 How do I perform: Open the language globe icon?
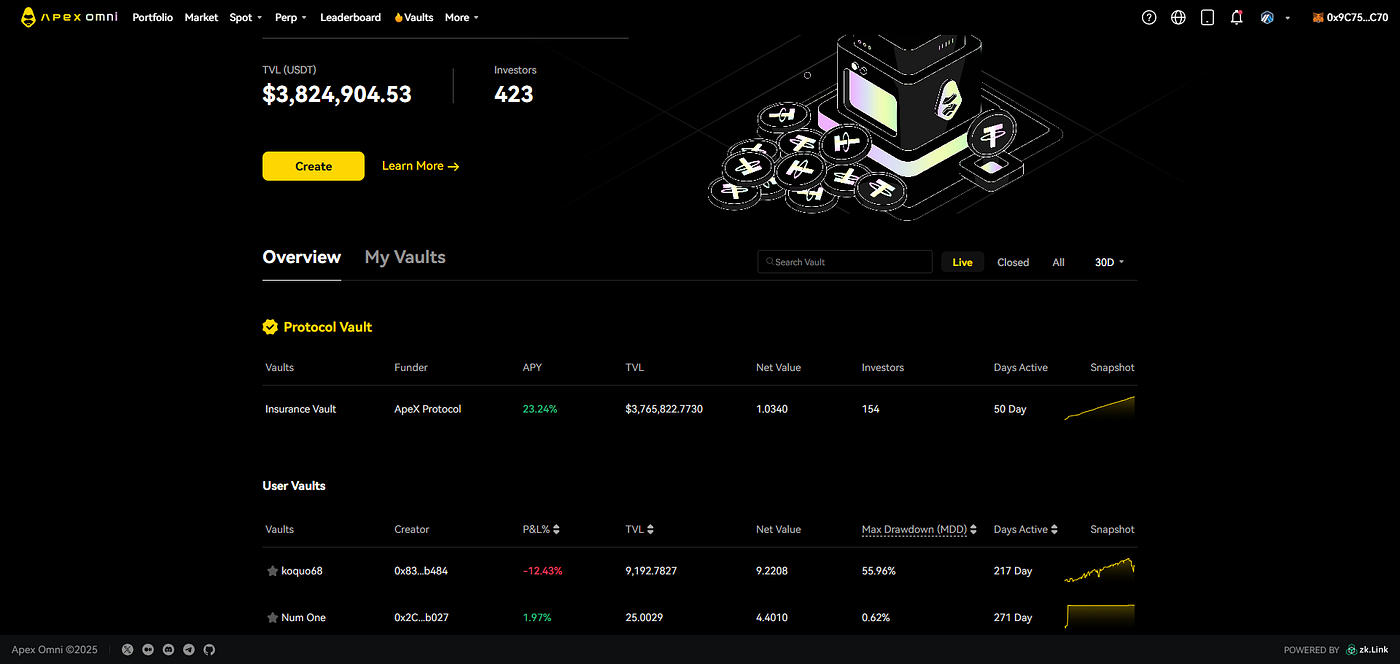coord(1178,17)
